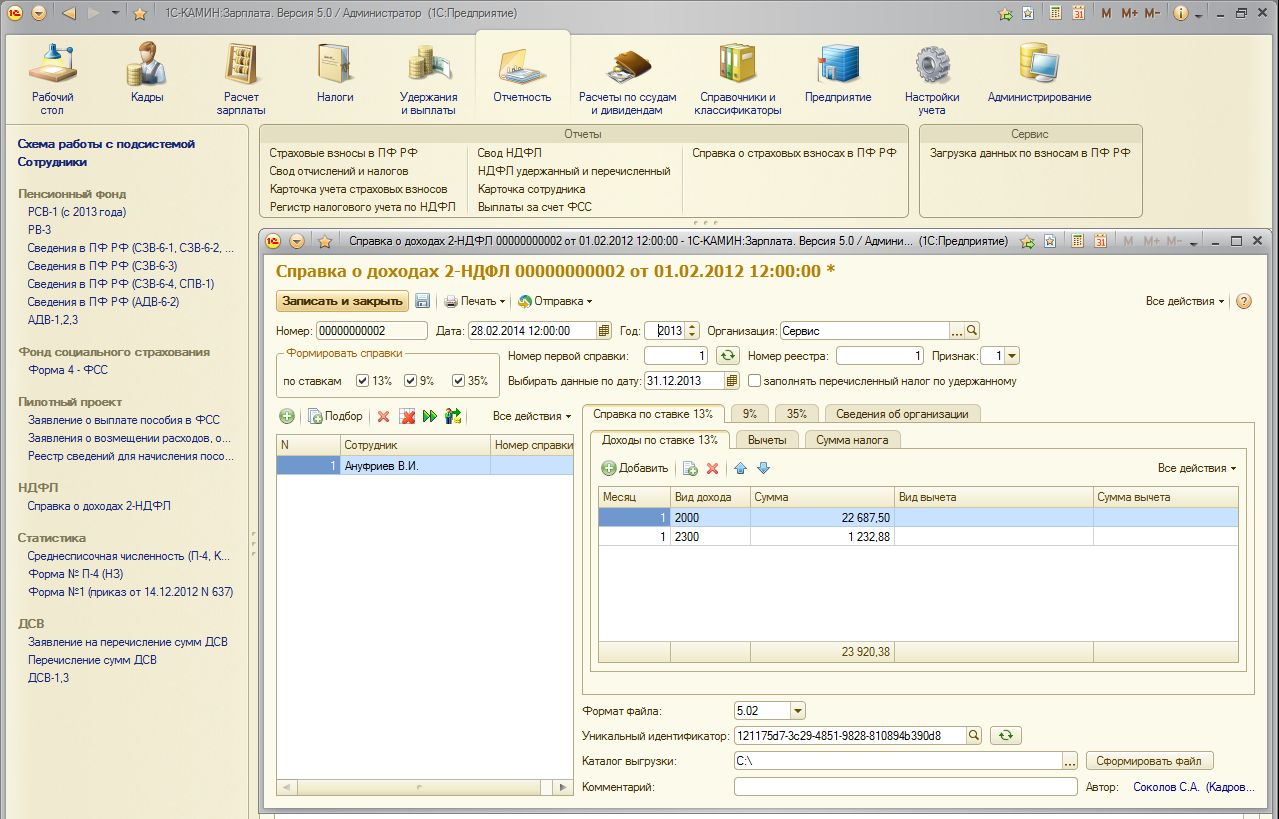Toggle the 9% rate checkbox
1279x819 pixels.
click(410, 381)
